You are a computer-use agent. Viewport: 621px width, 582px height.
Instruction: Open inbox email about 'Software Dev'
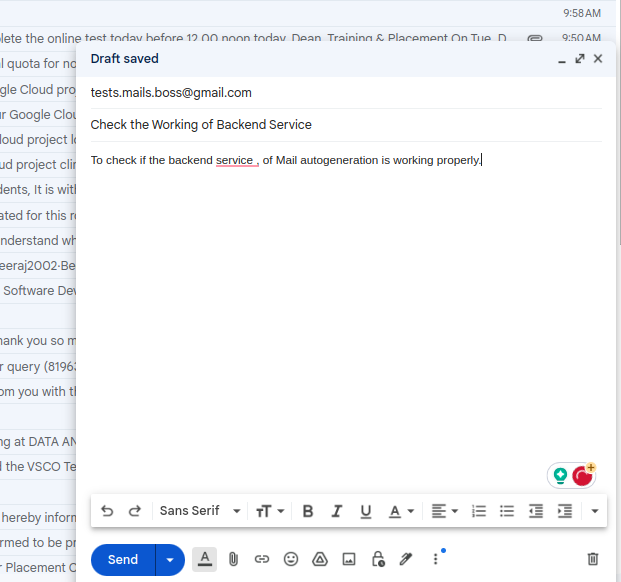coord(38,291)
